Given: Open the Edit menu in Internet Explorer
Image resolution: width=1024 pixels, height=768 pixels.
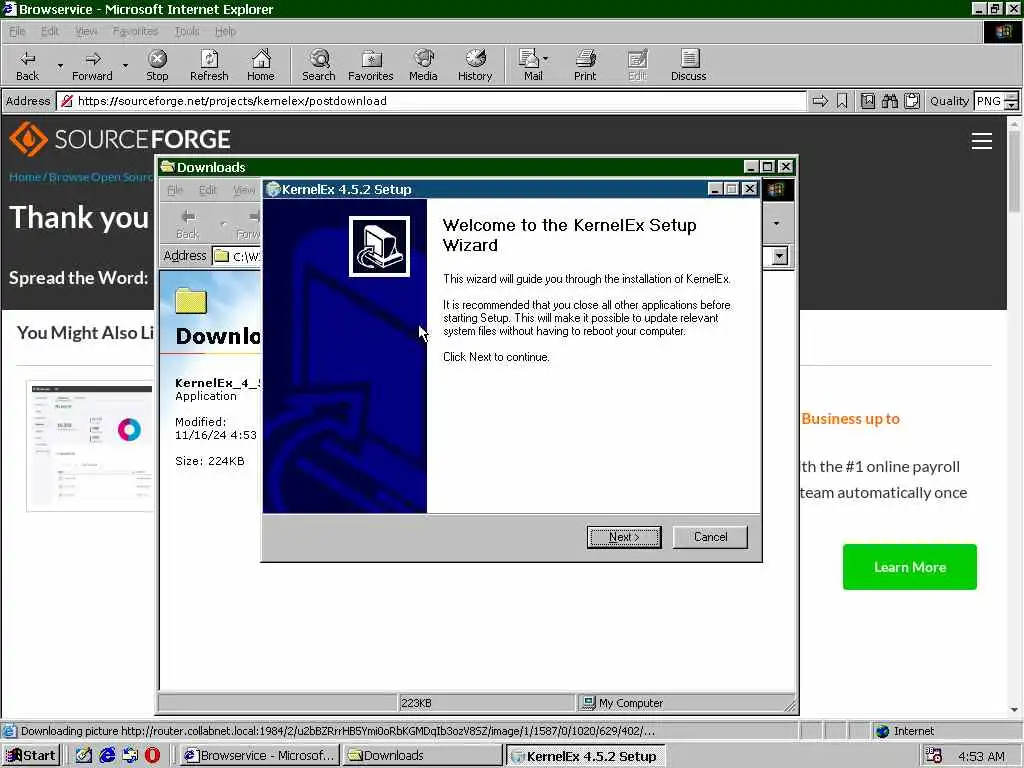Looking at the screenshot, I should coord(50,31).
